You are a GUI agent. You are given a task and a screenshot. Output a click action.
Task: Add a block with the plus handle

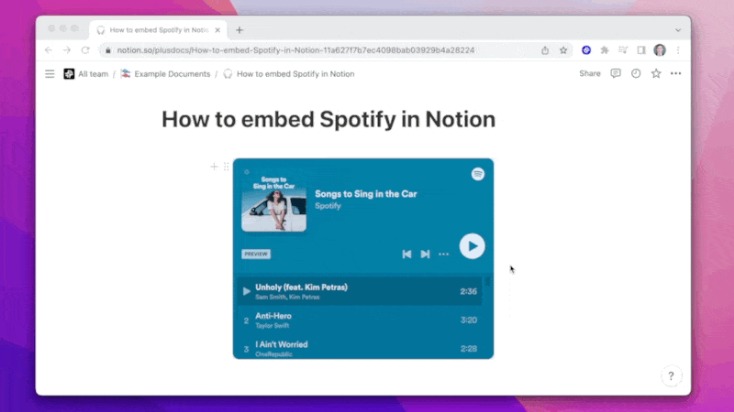[x=214, y=166]
